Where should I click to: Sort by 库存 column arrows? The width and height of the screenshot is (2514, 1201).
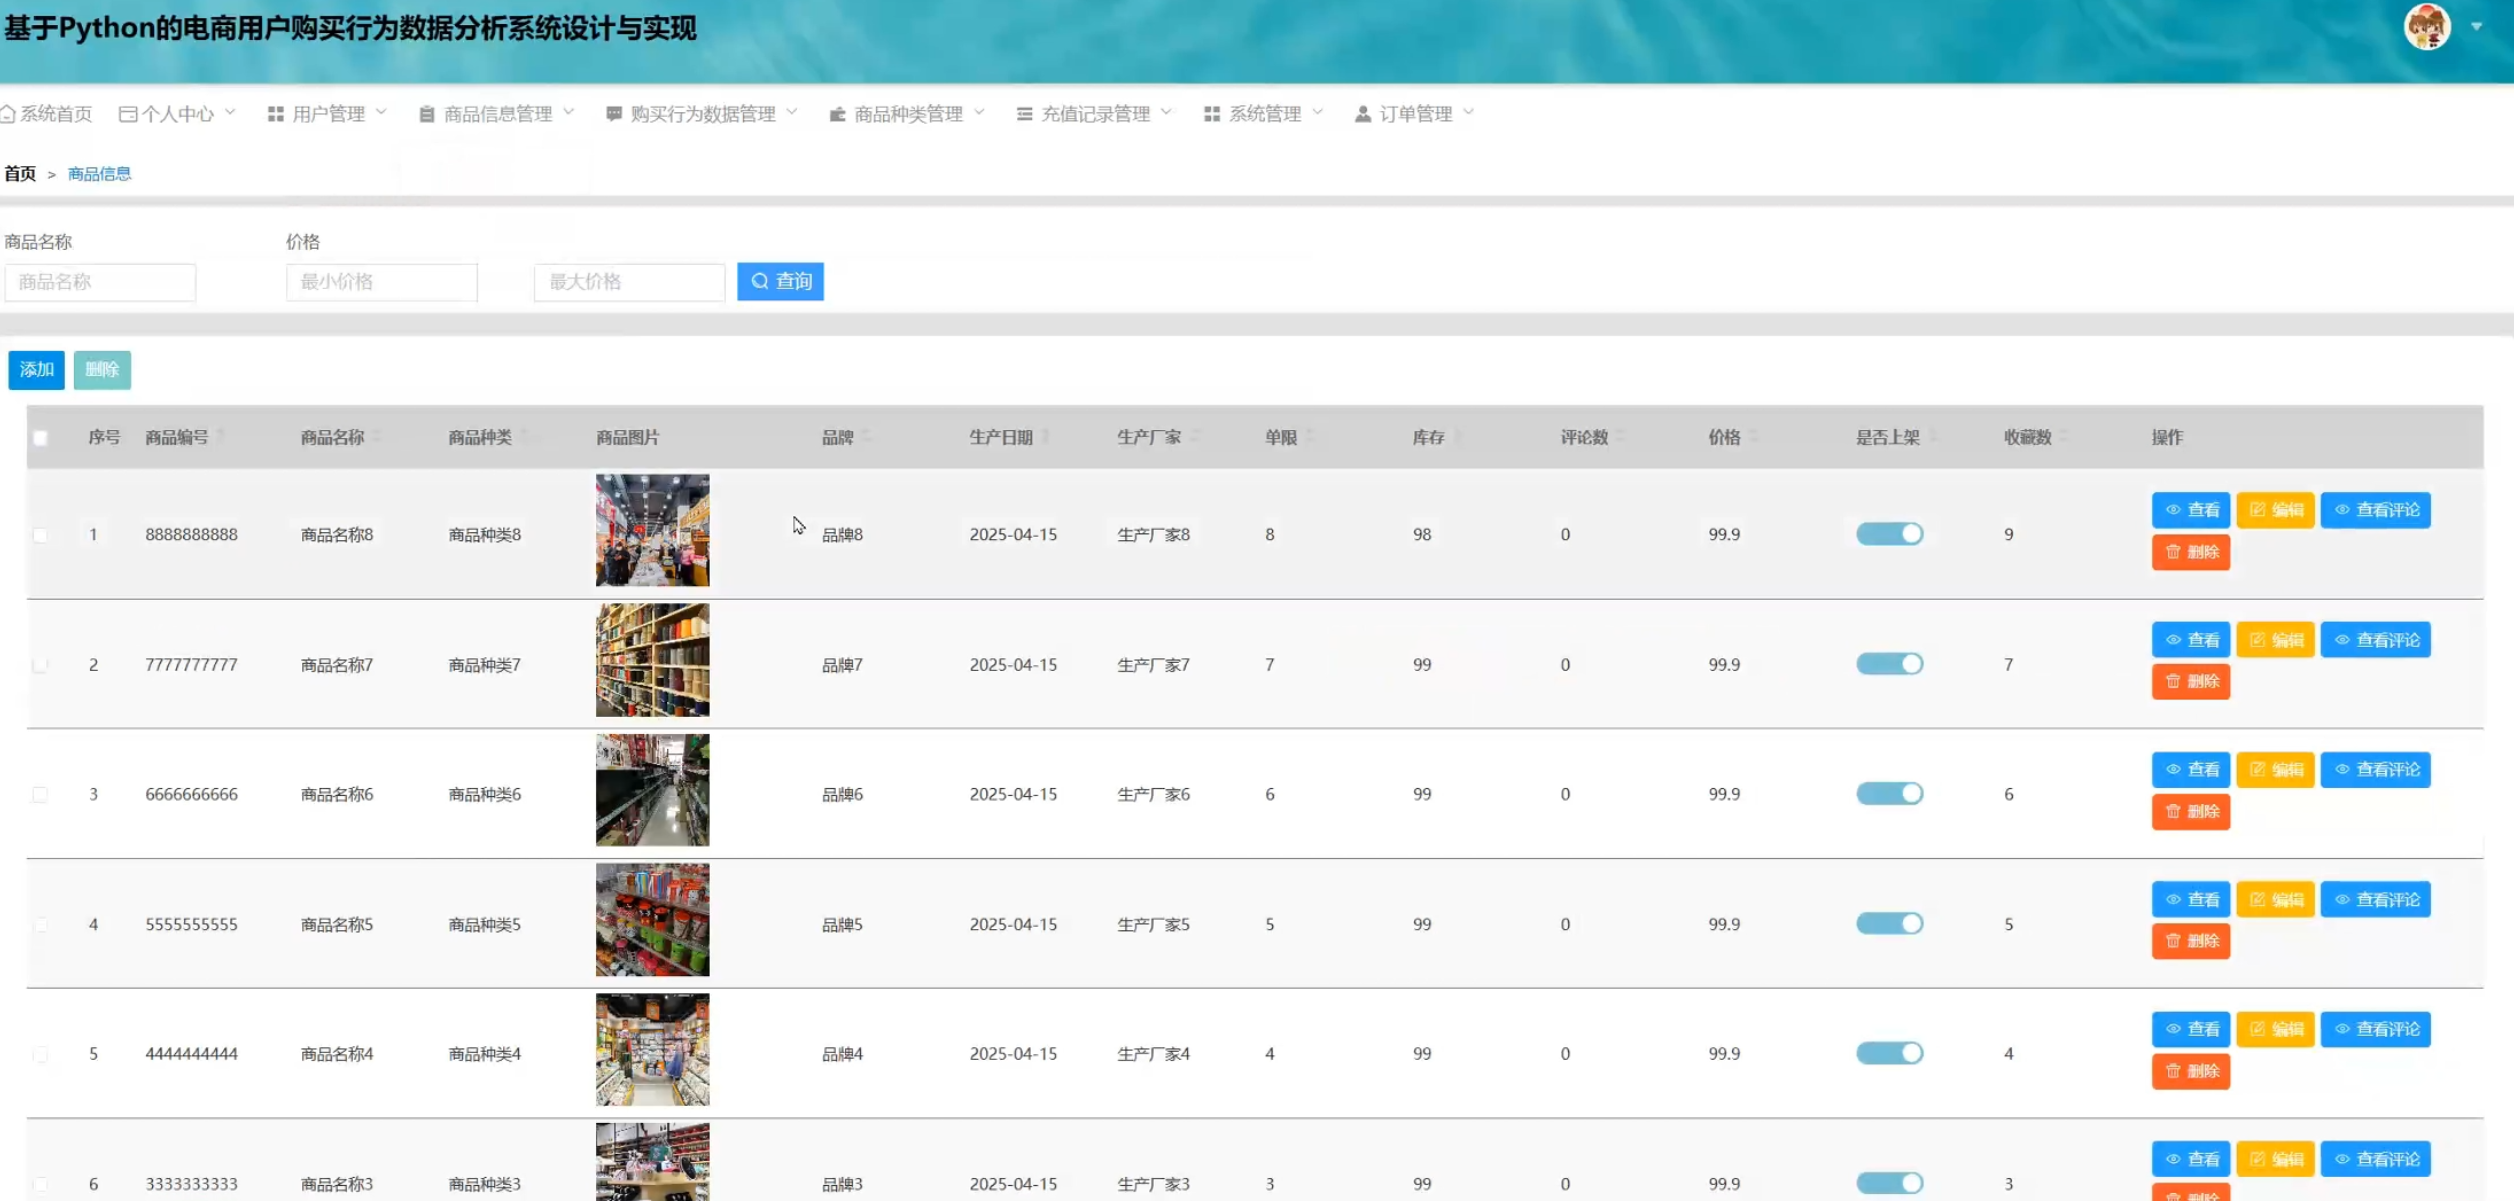[x=1457, y=436]
